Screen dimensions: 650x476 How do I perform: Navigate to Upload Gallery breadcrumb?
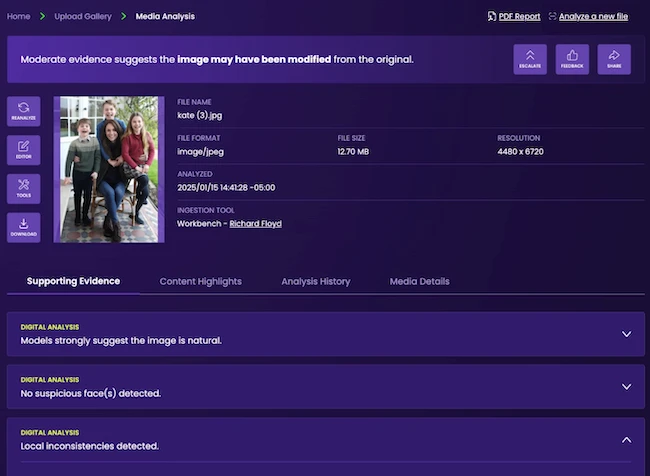click(x=83, y=17)
